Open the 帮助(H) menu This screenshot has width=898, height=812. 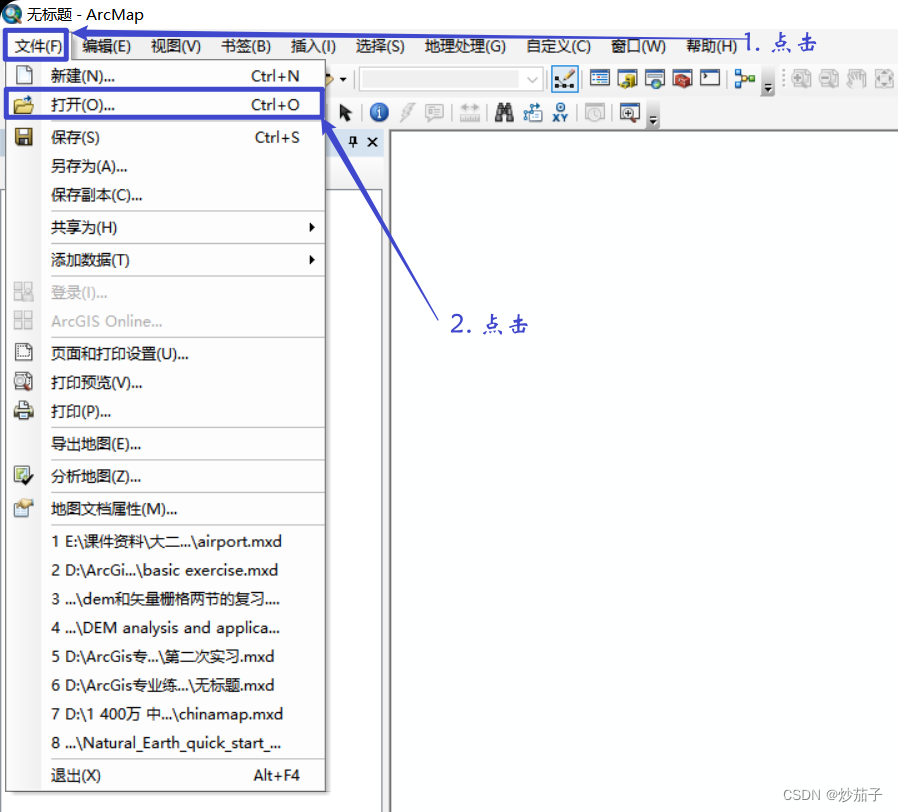point(711,46)
